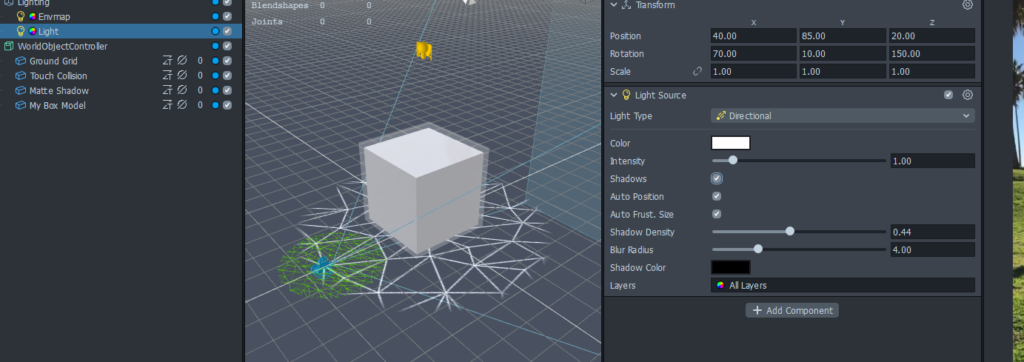
Task: Toggle the Light Source component enabled checkbox
Action: (948, 95)
